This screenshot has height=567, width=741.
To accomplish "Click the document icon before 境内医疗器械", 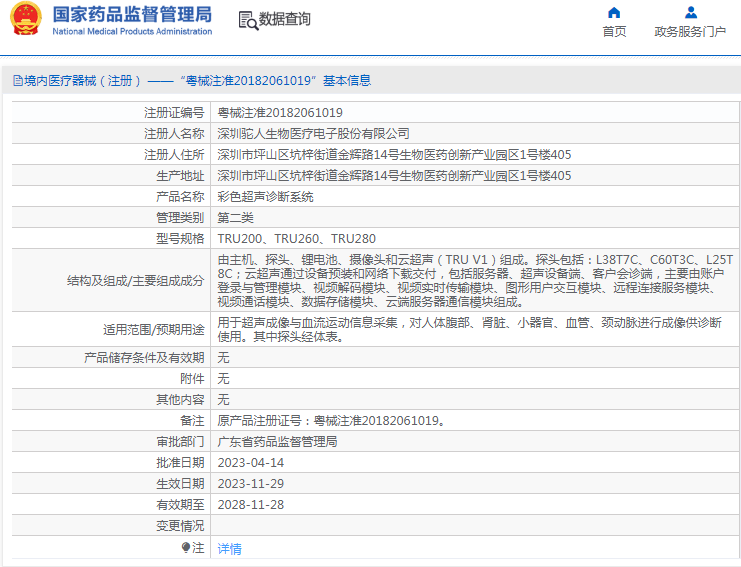I will click(18, 81).
